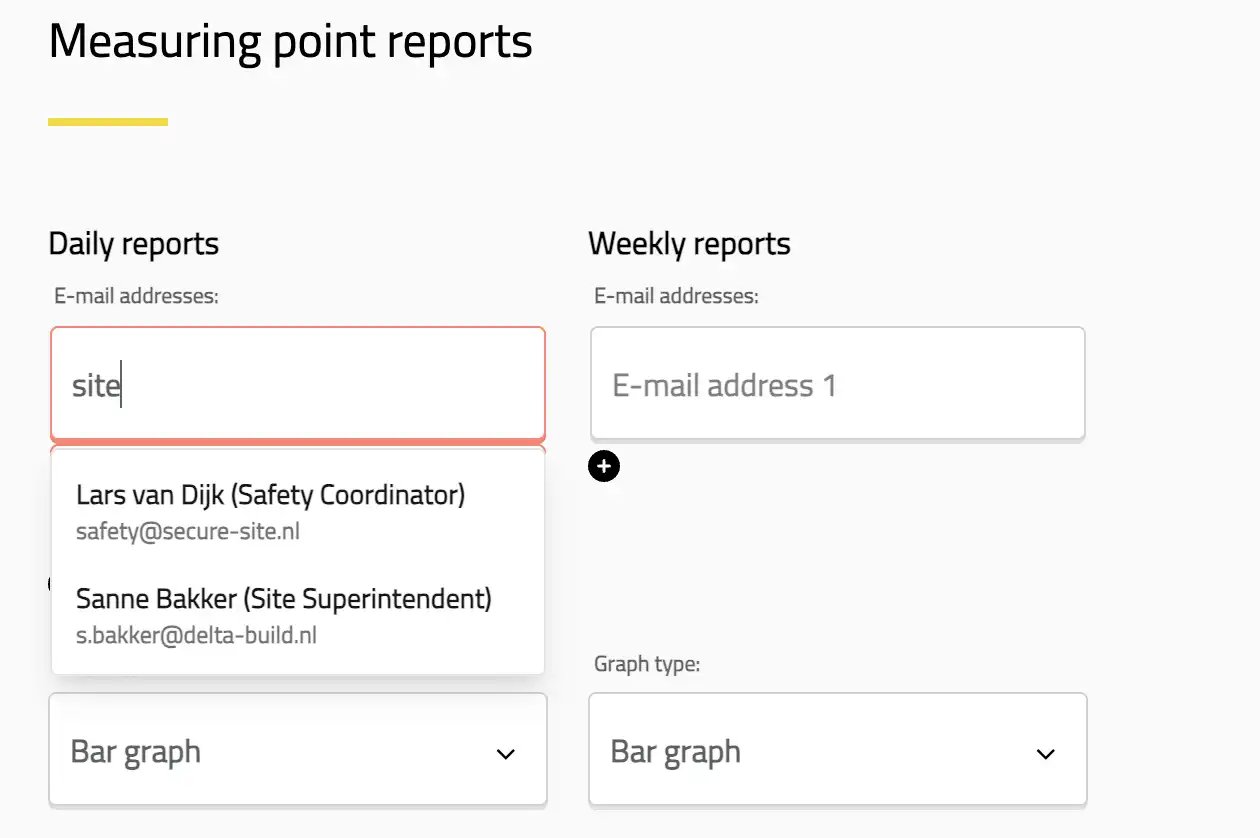Click the safety@secure-site.nl email address

click(187, 531)
